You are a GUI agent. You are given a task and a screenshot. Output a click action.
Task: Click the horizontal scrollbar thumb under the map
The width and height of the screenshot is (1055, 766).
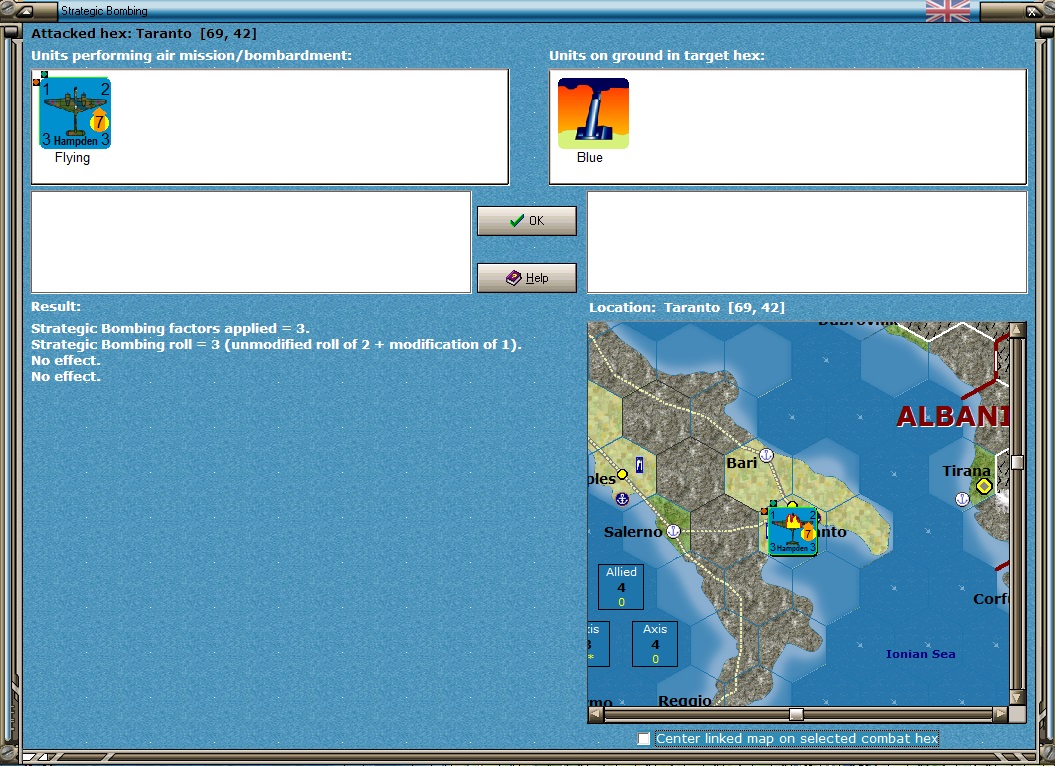[x=796, y=714]
